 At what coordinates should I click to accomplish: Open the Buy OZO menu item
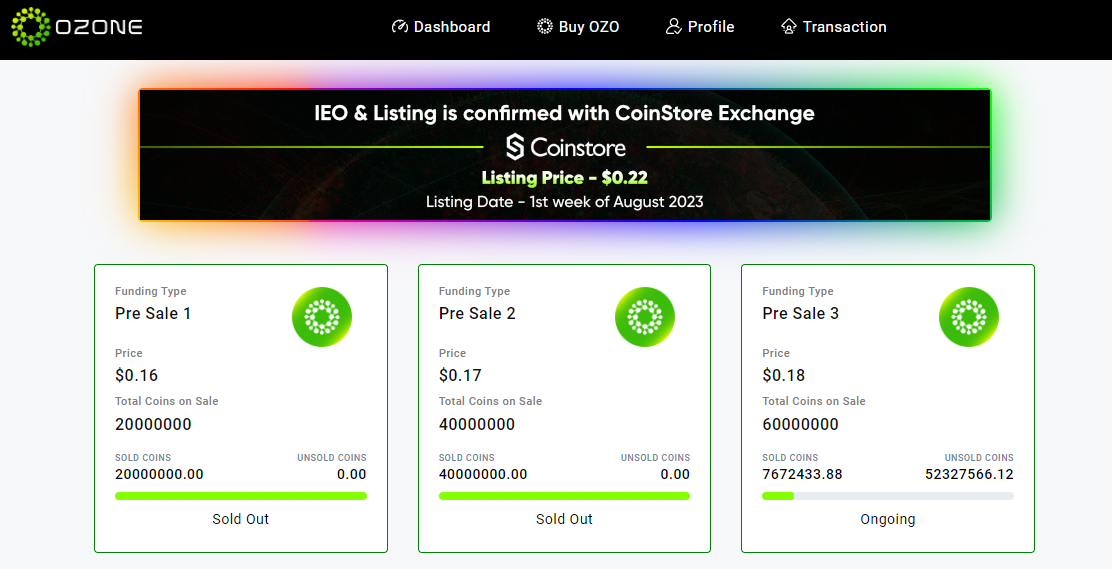pos(578,27)
